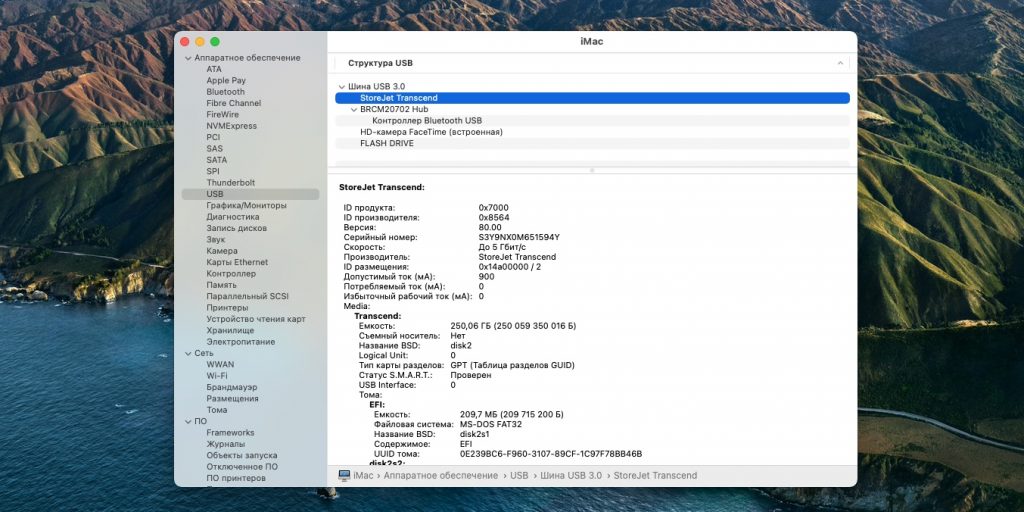This screenshot has width=1024, height=512.
Task: Open Графика/Мониторы section
Action: click(246, 206)
